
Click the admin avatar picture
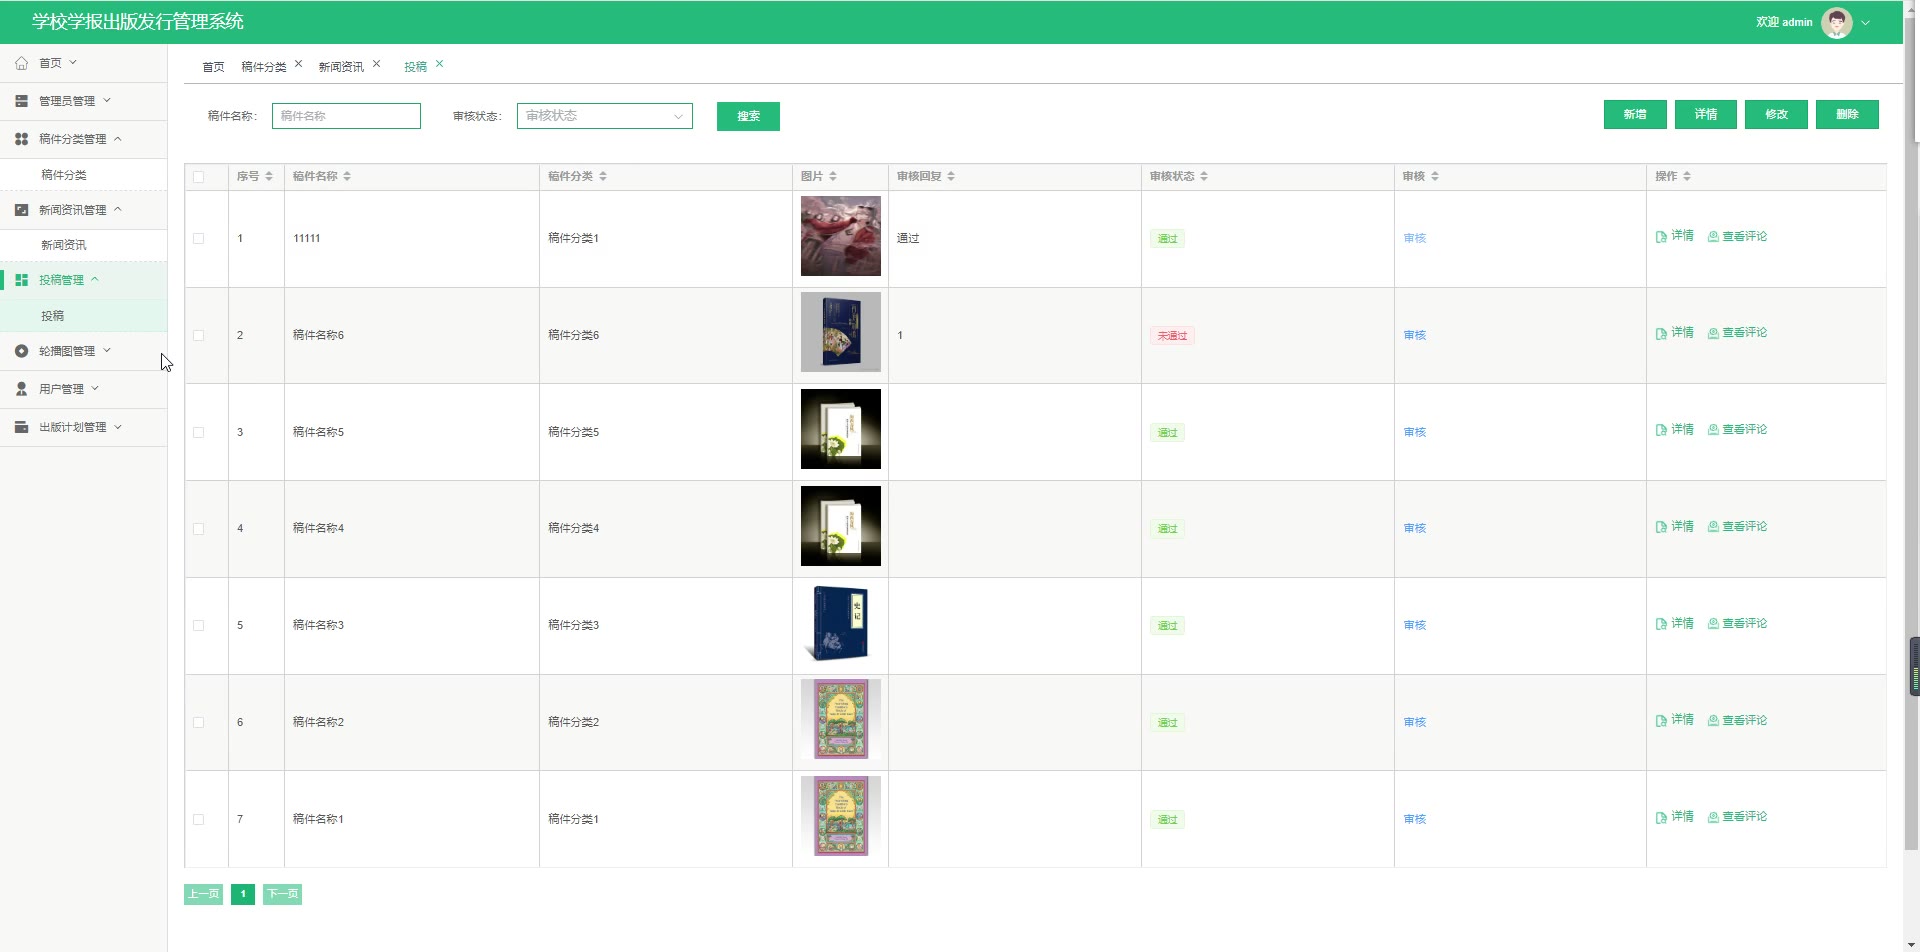click(x=1836, y=22)
